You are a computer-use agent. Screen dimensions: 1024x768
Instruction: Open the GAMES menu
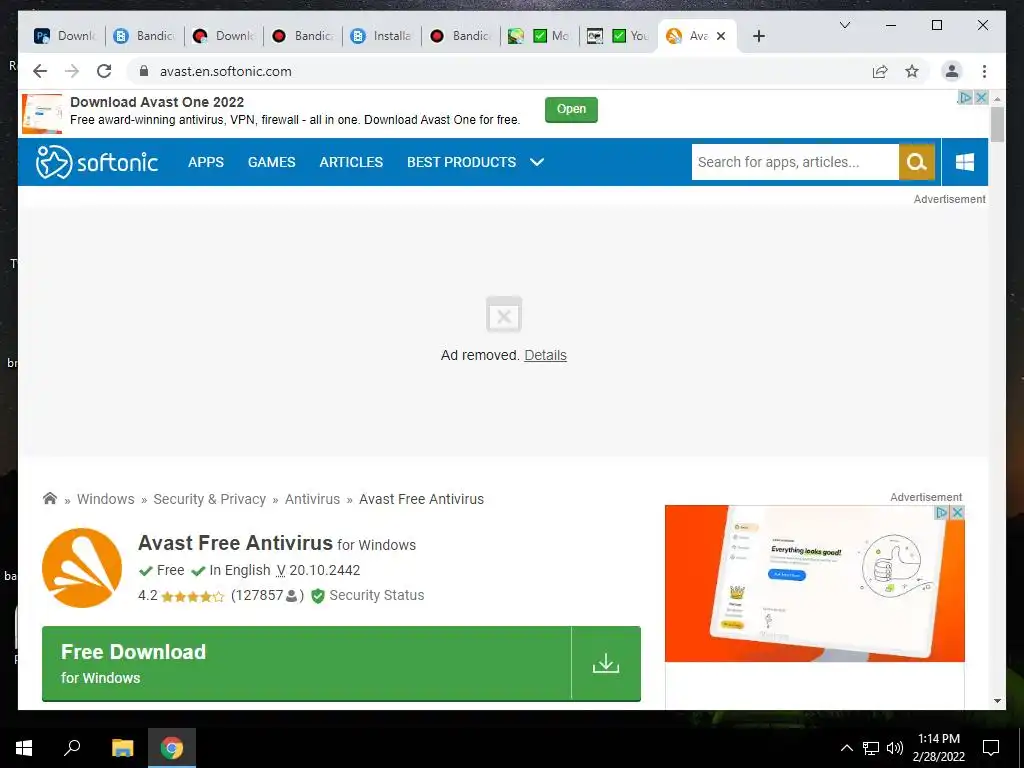click(272, 162)
